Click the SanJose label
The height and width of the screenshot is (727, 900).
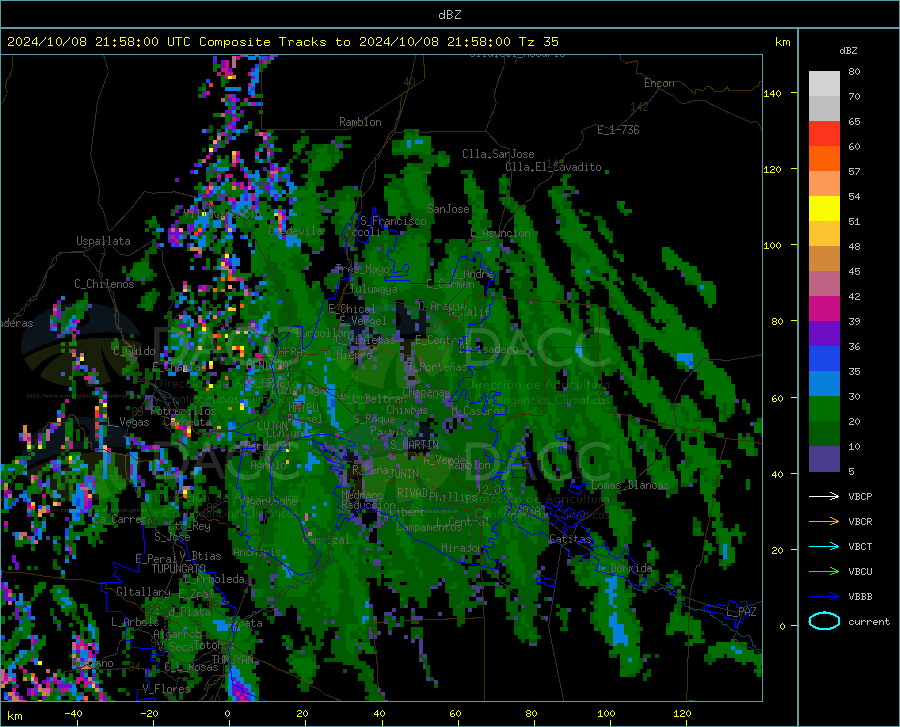448,209
